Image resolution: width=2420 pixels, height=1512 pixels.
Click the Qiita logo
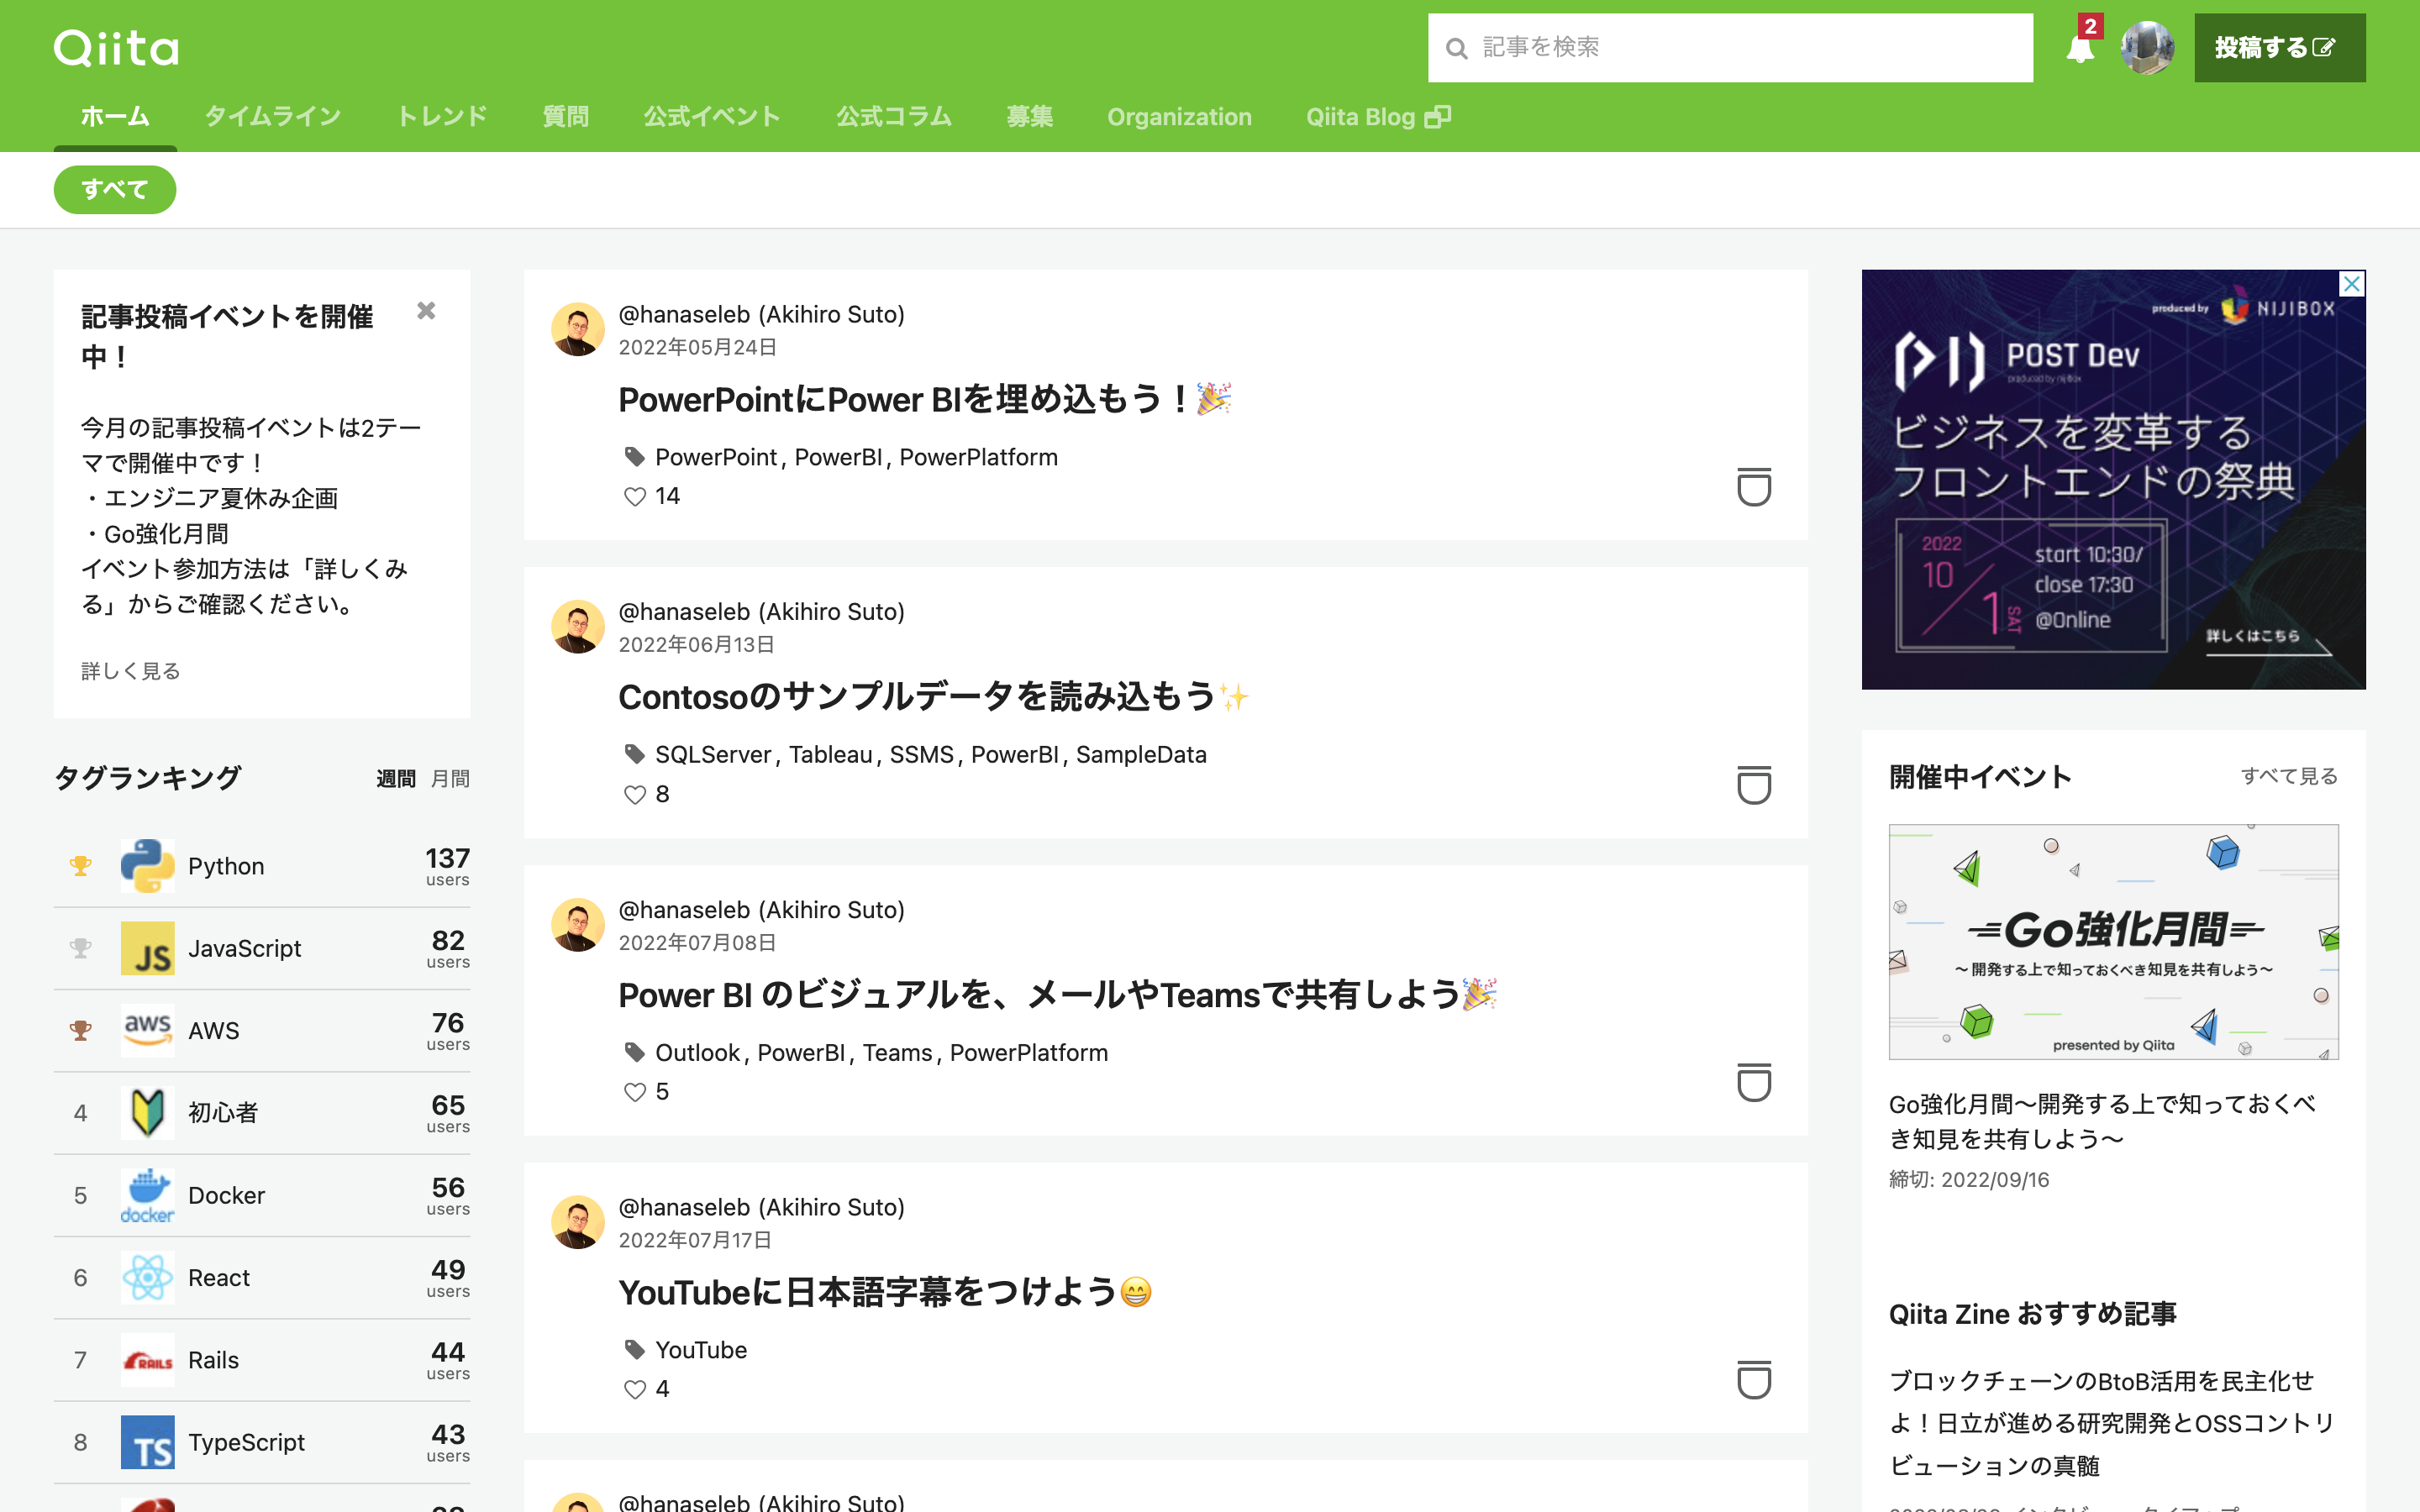coord(116,47)
